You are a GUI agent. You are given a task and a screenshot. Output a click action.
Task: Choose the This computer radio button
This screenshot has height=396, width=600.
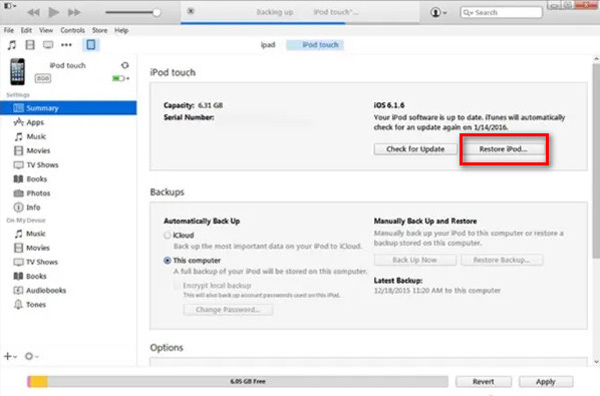coord(167,261)
